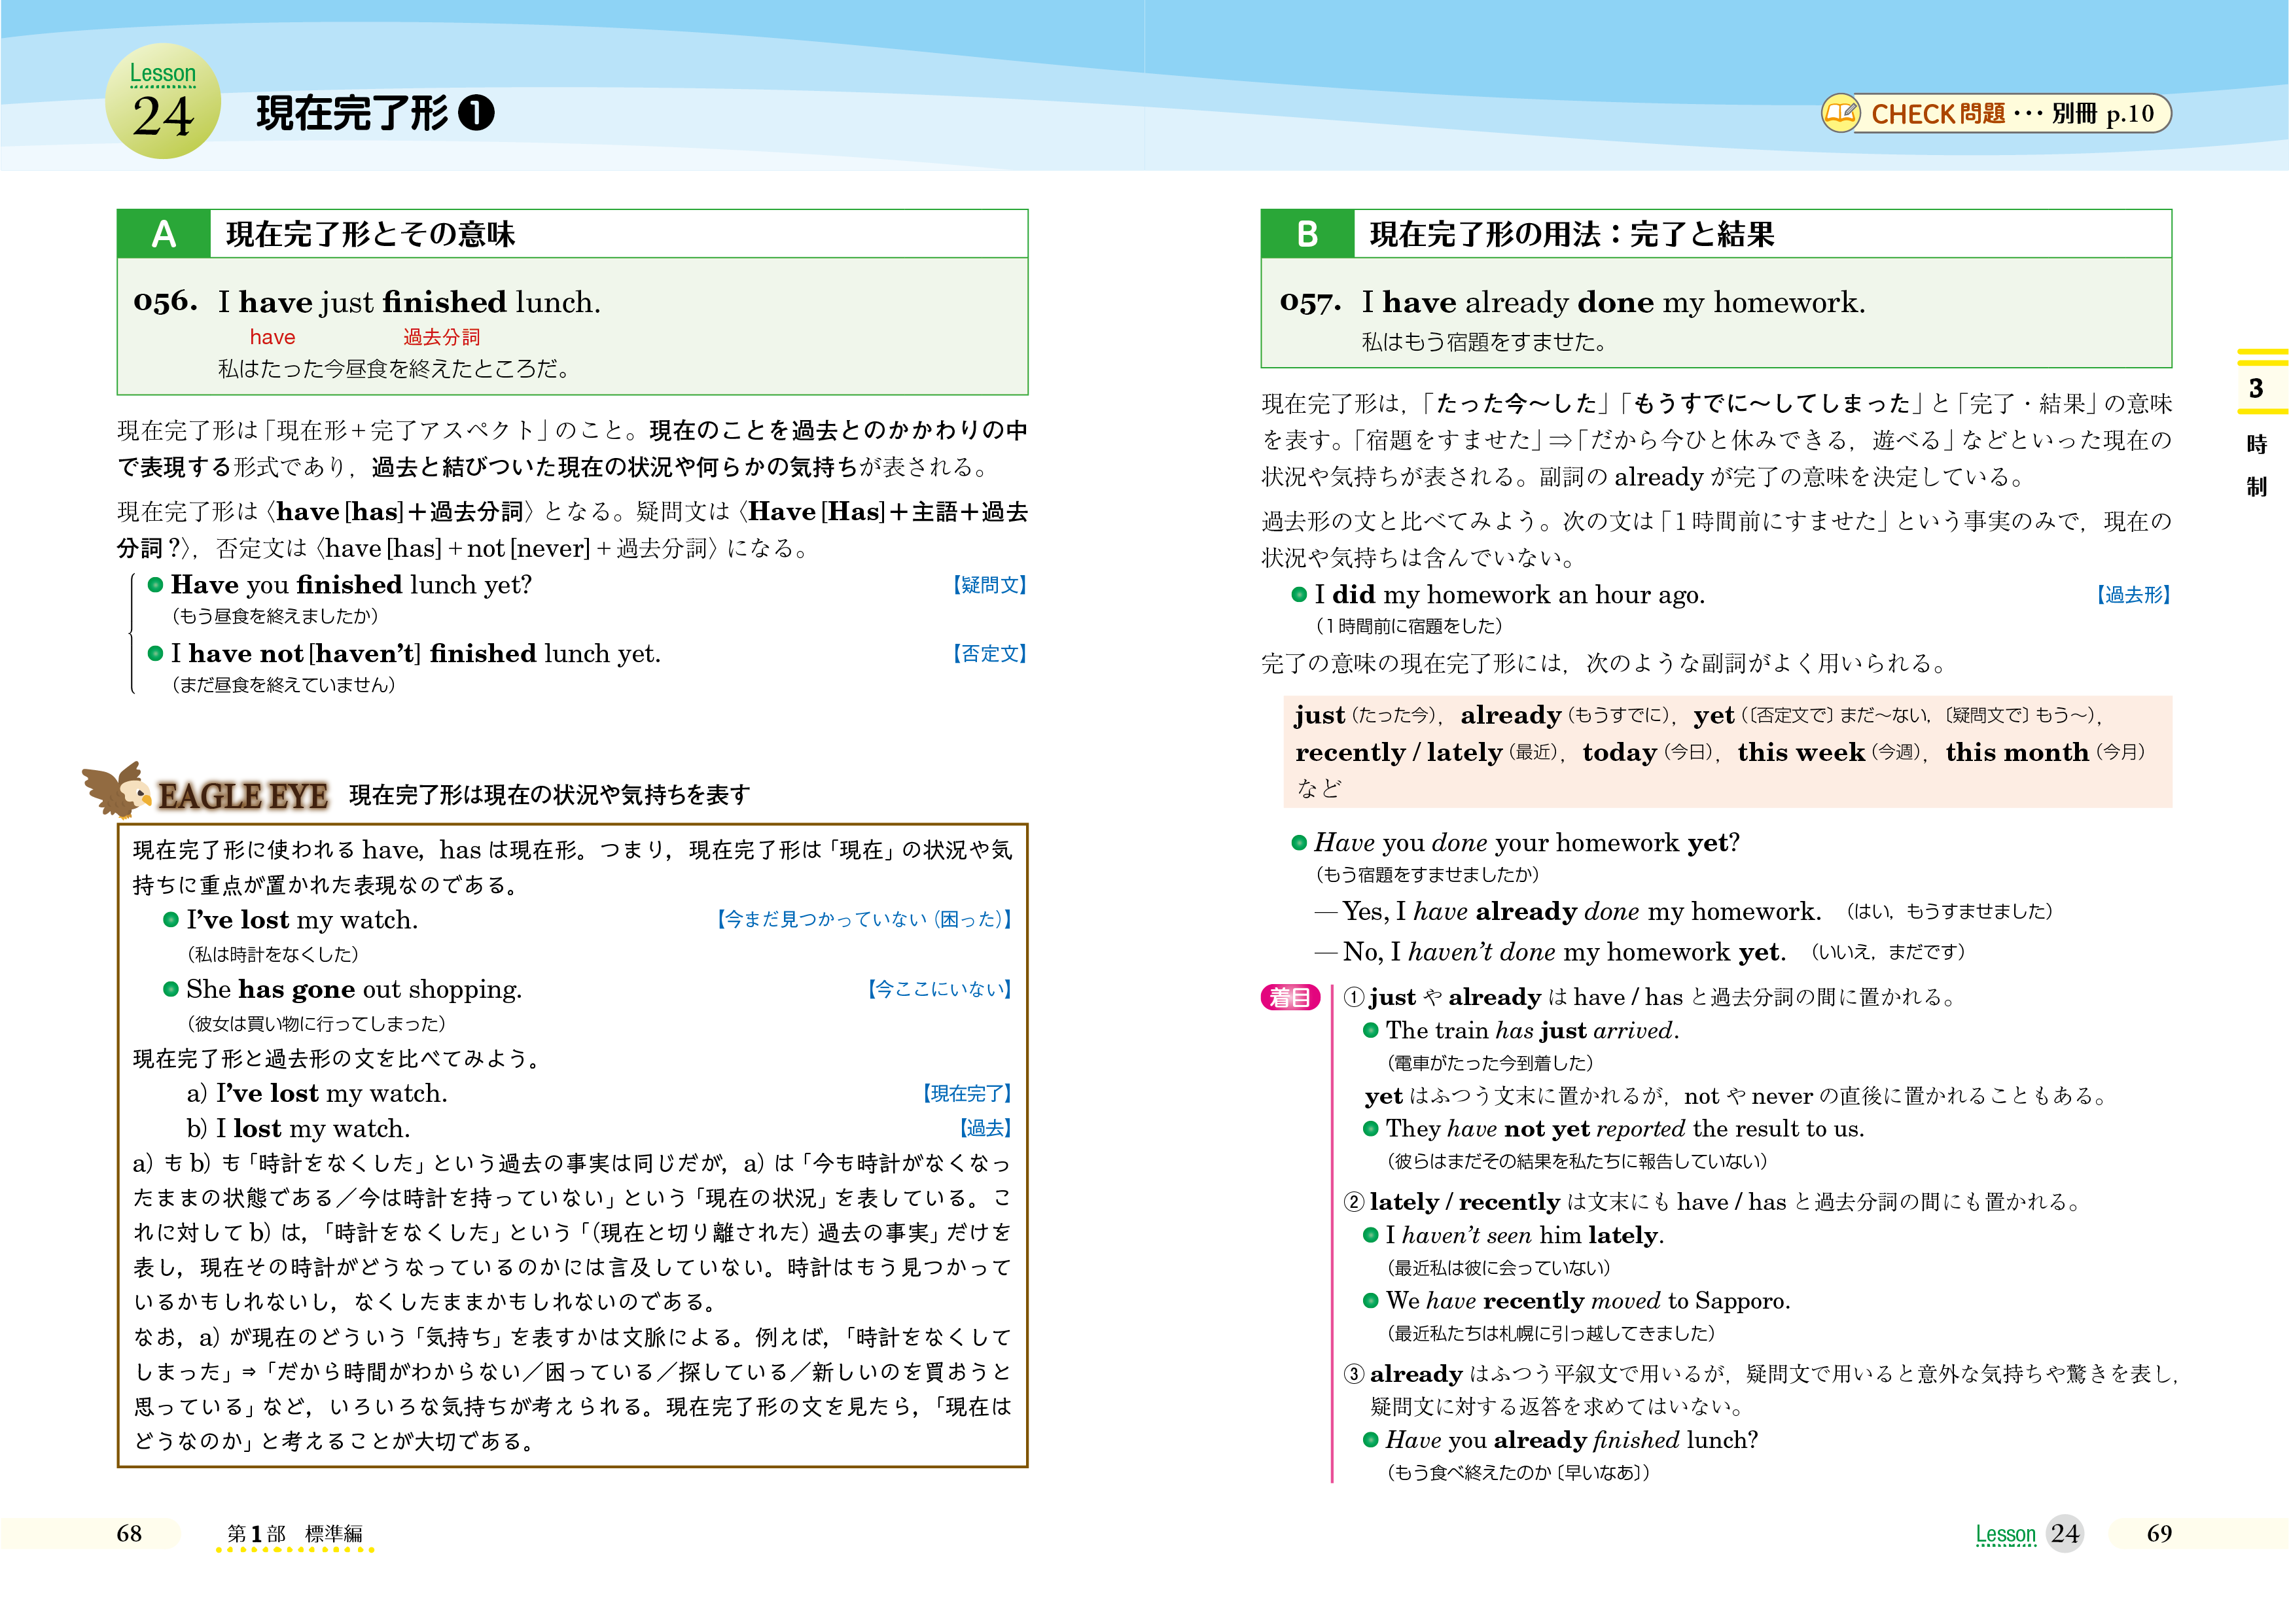The height and width of the screenshot is (1624, 2289).
Task: Click the Lesson link in page footer
Action: tap(2005, 1534)
